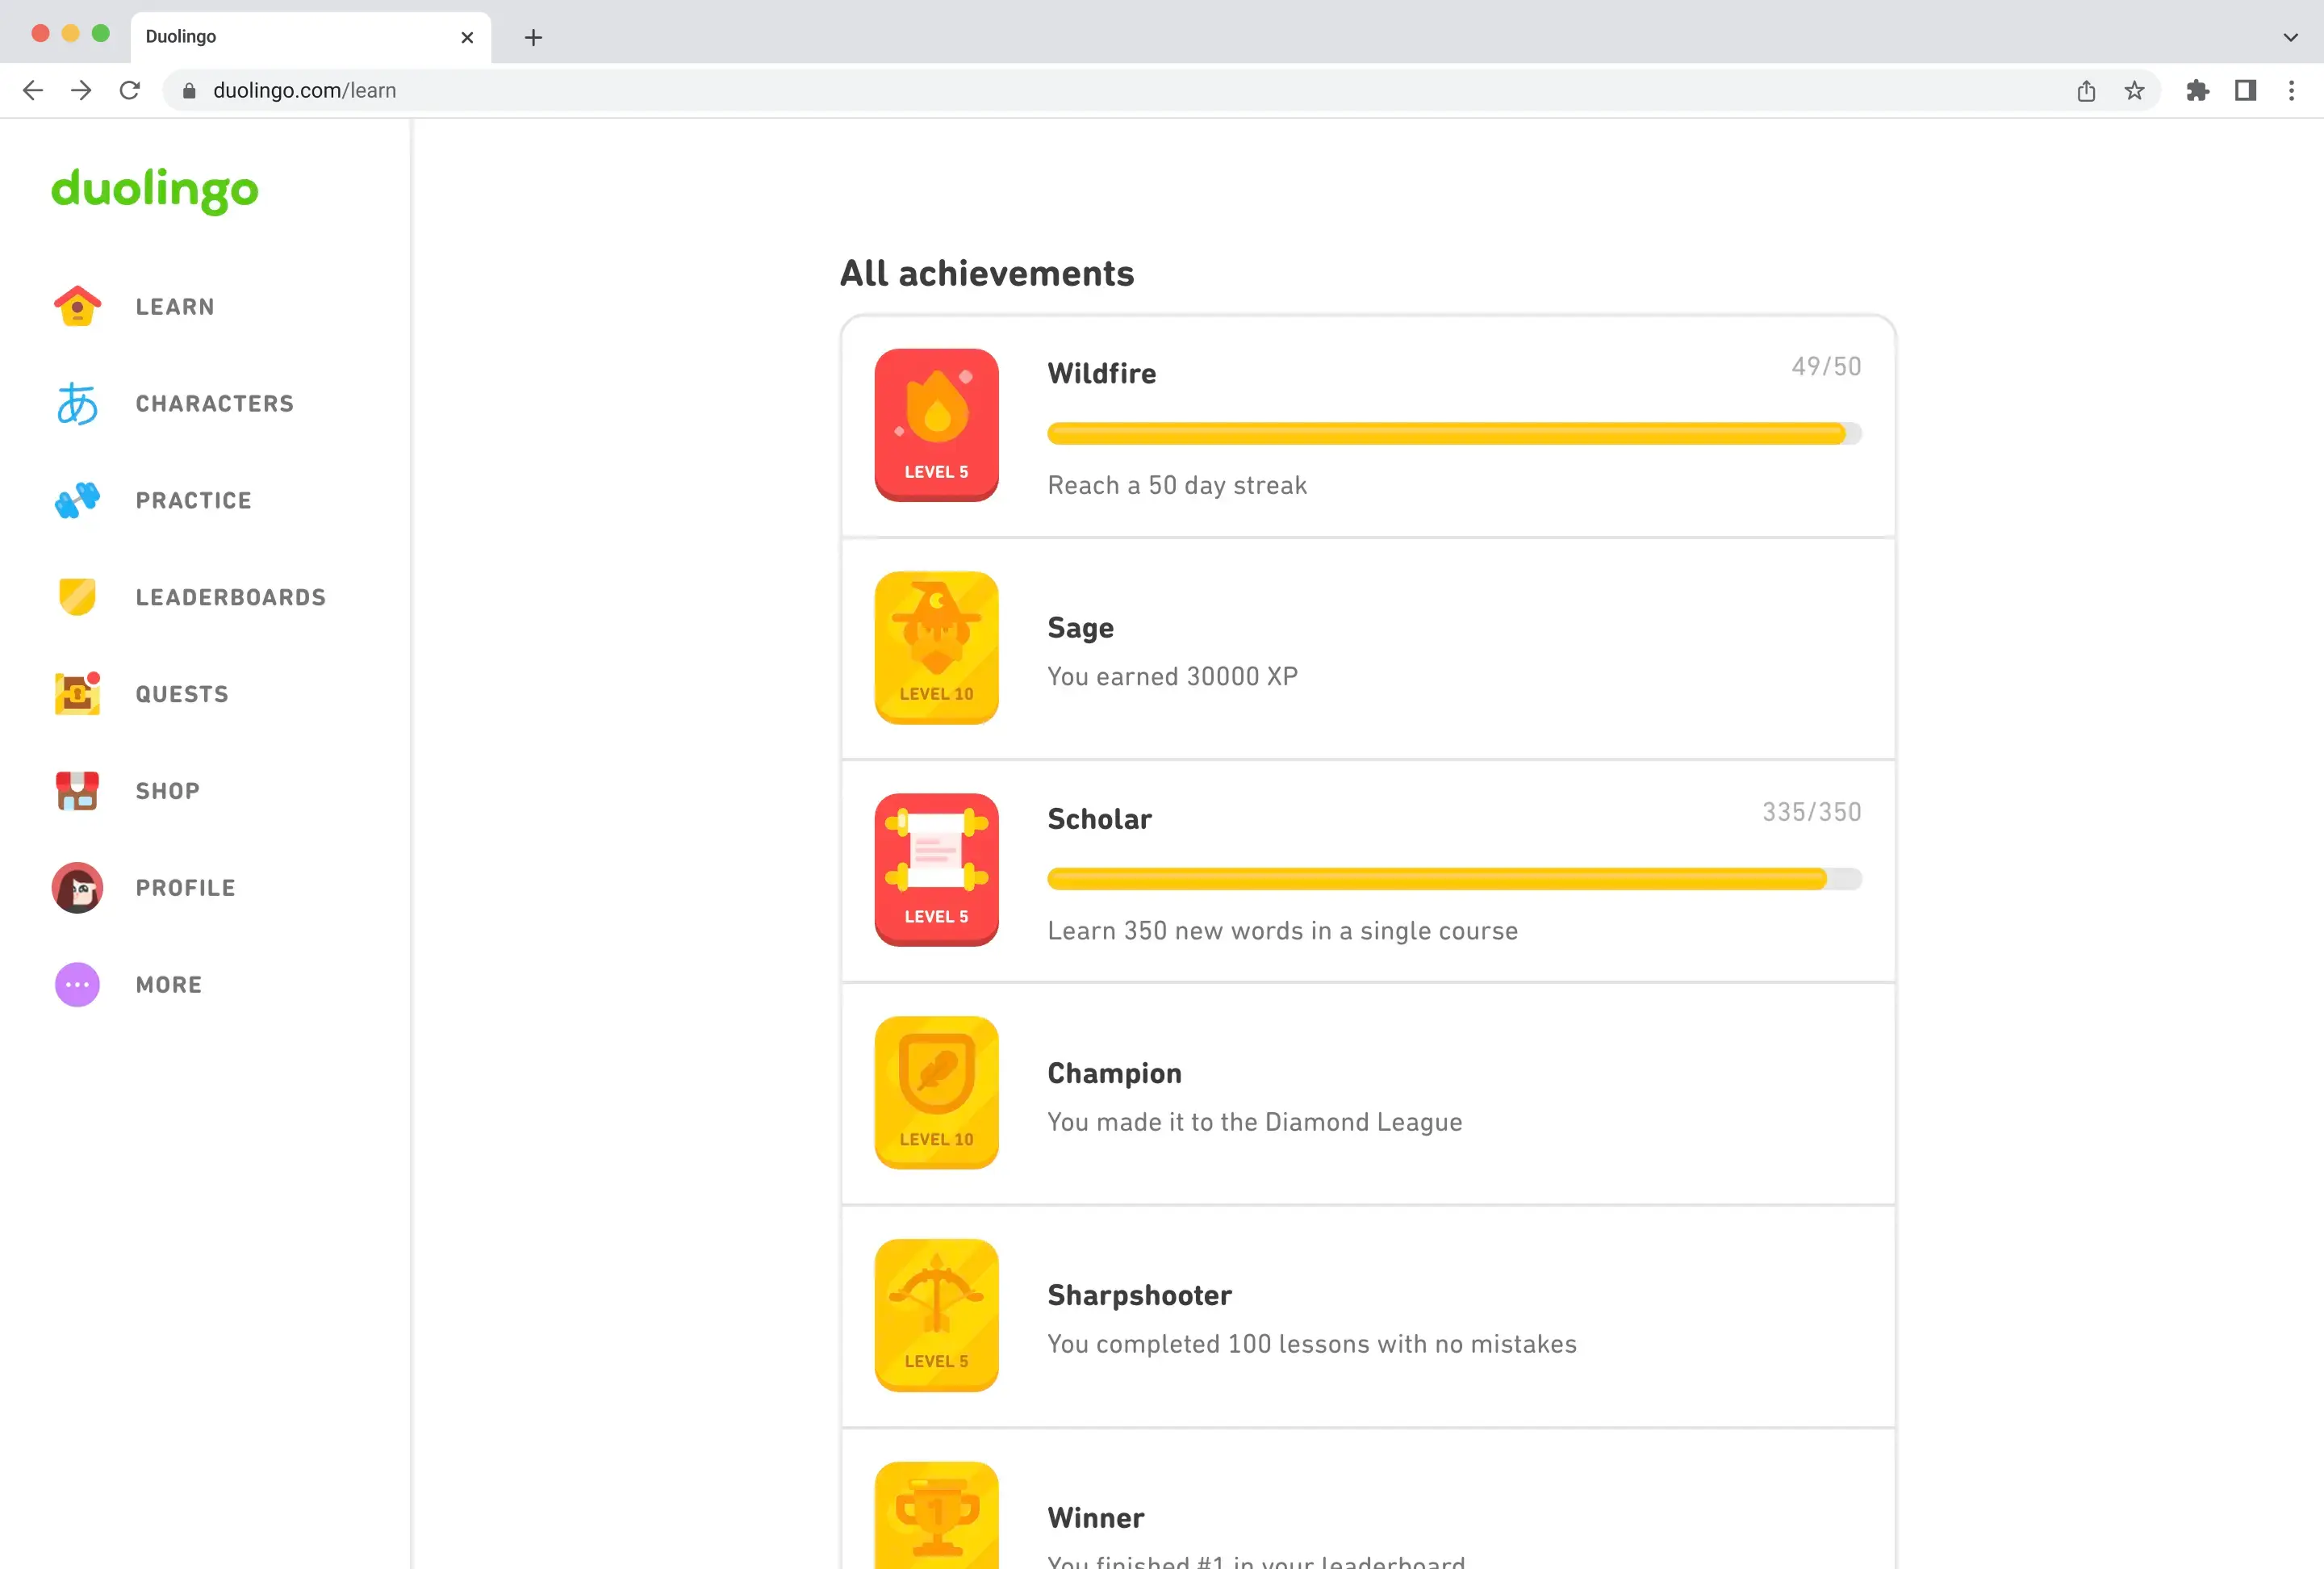Click the Scholar words progress bar
The height and width of the screenshot is (1569, 2324).
tap(1454, 879)
